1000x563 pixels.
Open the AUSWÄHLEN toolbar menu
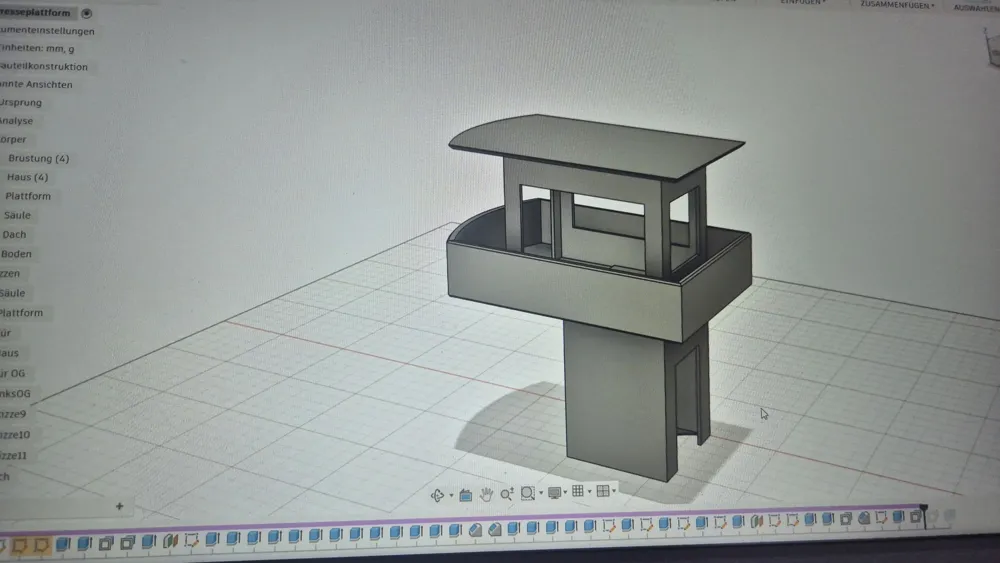[976, 7]
